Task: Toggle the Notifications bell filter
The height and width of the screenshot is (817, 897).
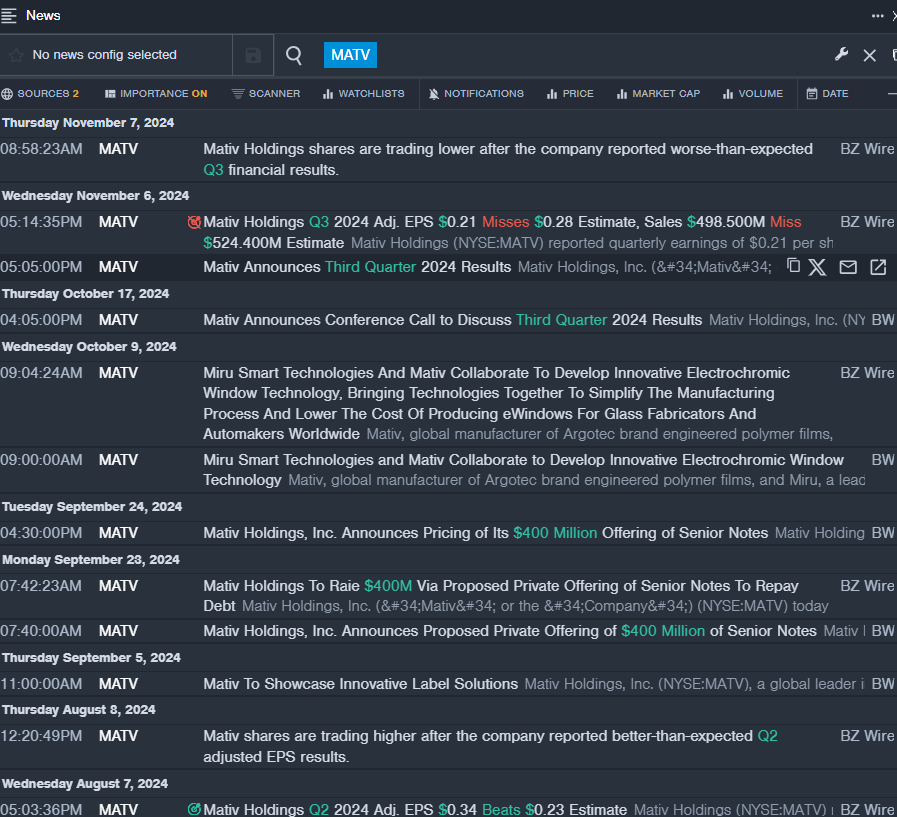Action: click(x=475, y=94)
